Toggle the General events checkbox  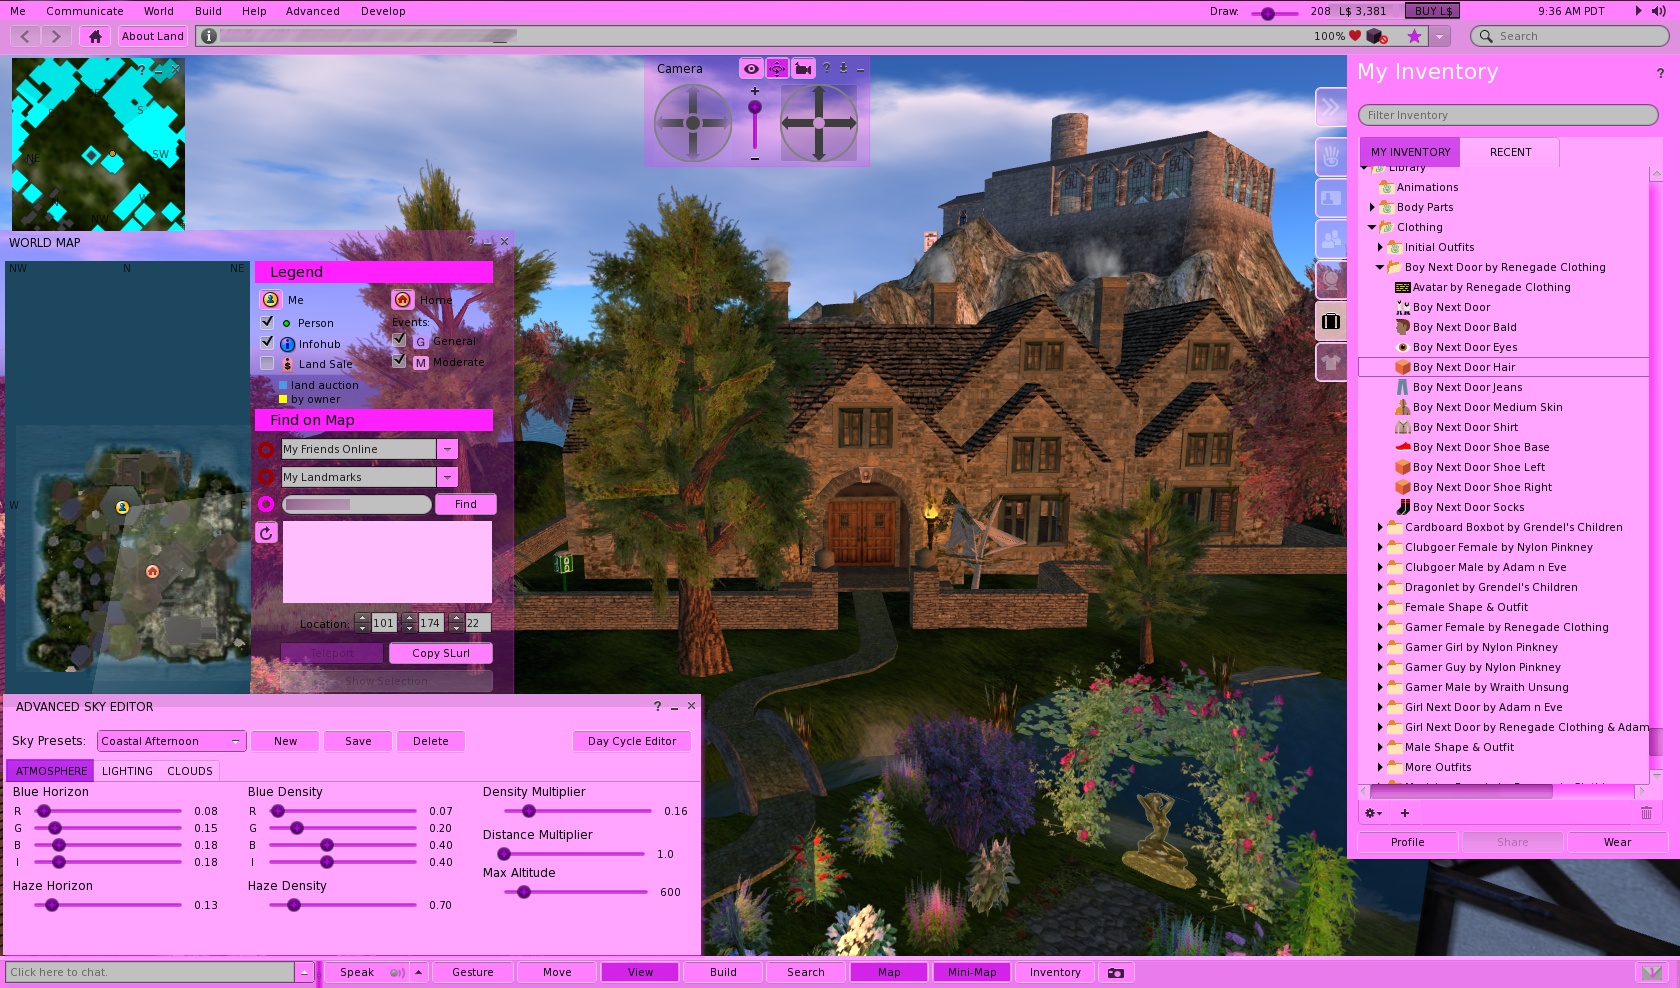(400, 340)
